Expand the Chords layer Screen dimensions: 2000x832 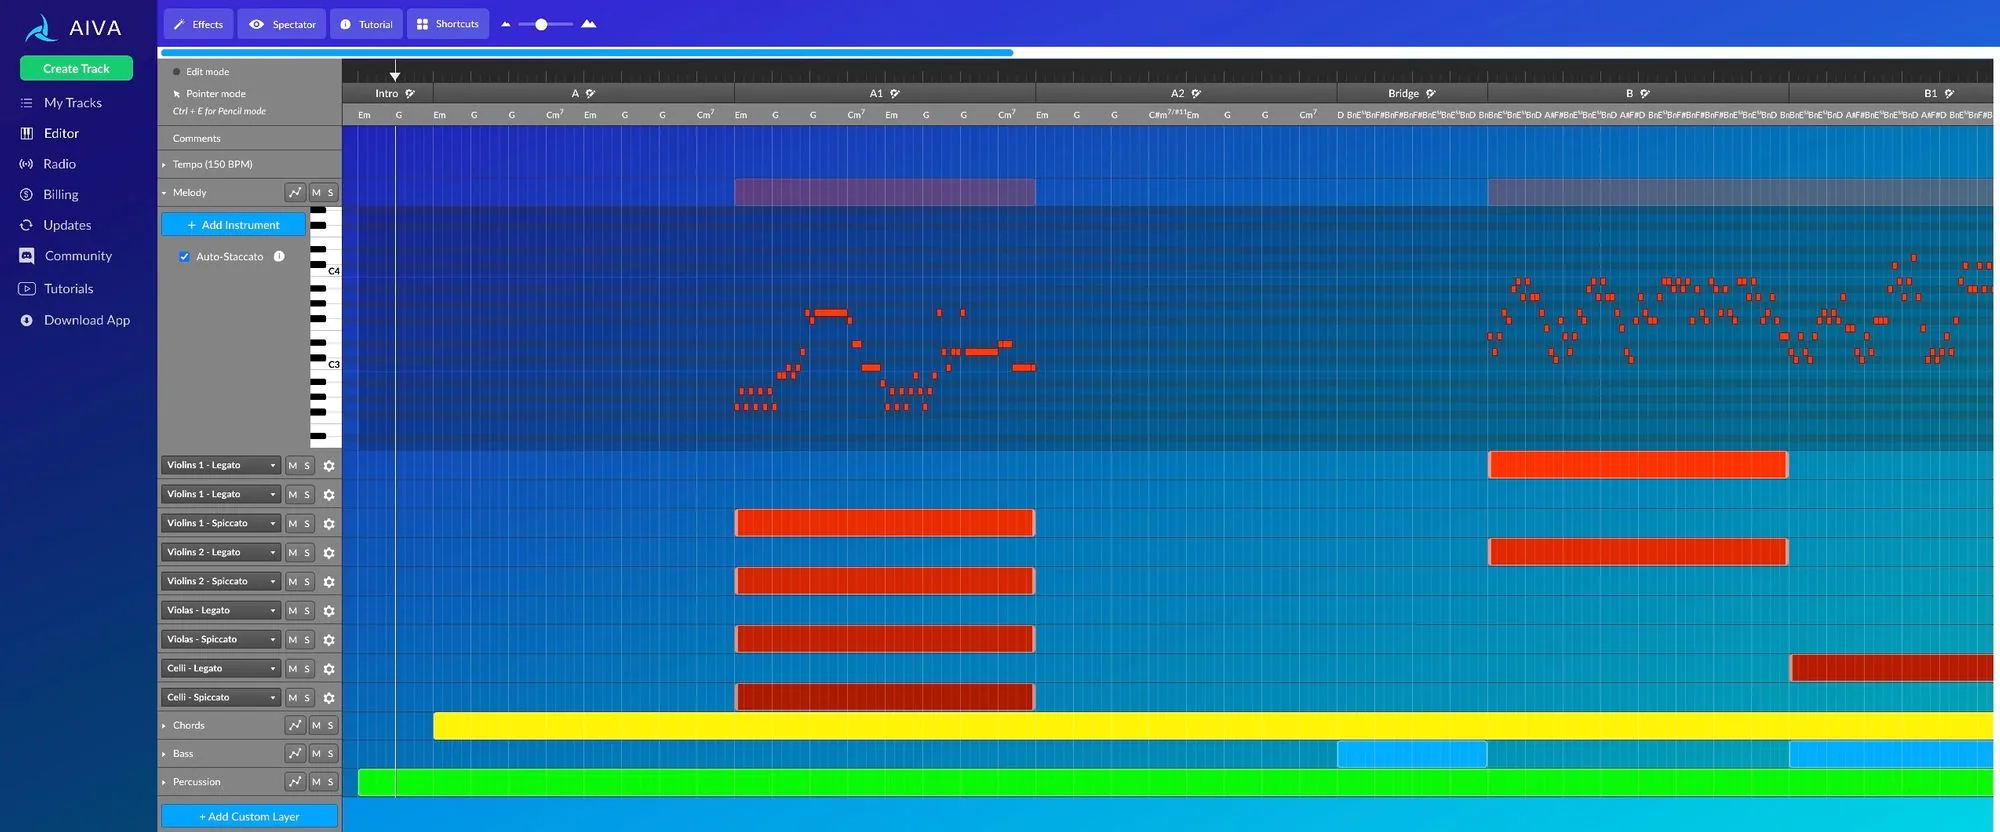[164, 725]
